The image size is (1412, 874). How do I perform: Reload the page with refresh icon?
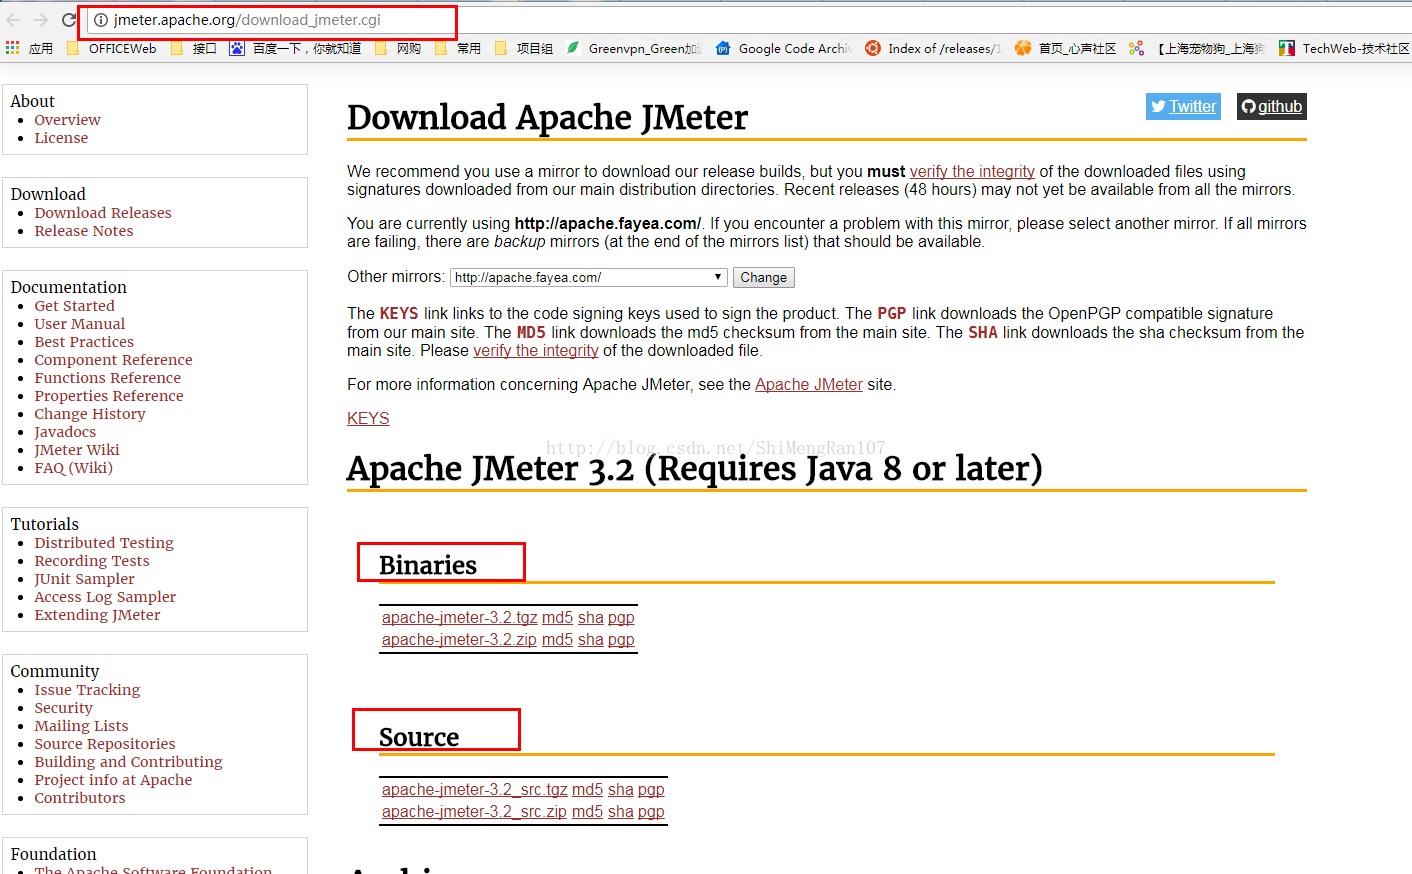tap(69, 20)
